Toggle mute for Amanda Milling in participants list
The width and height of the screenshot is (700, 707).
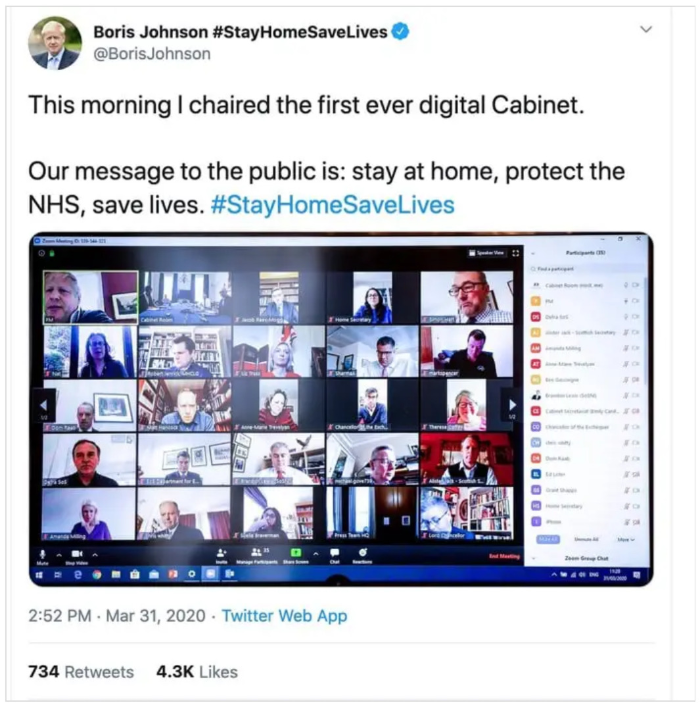pos(626,348)
